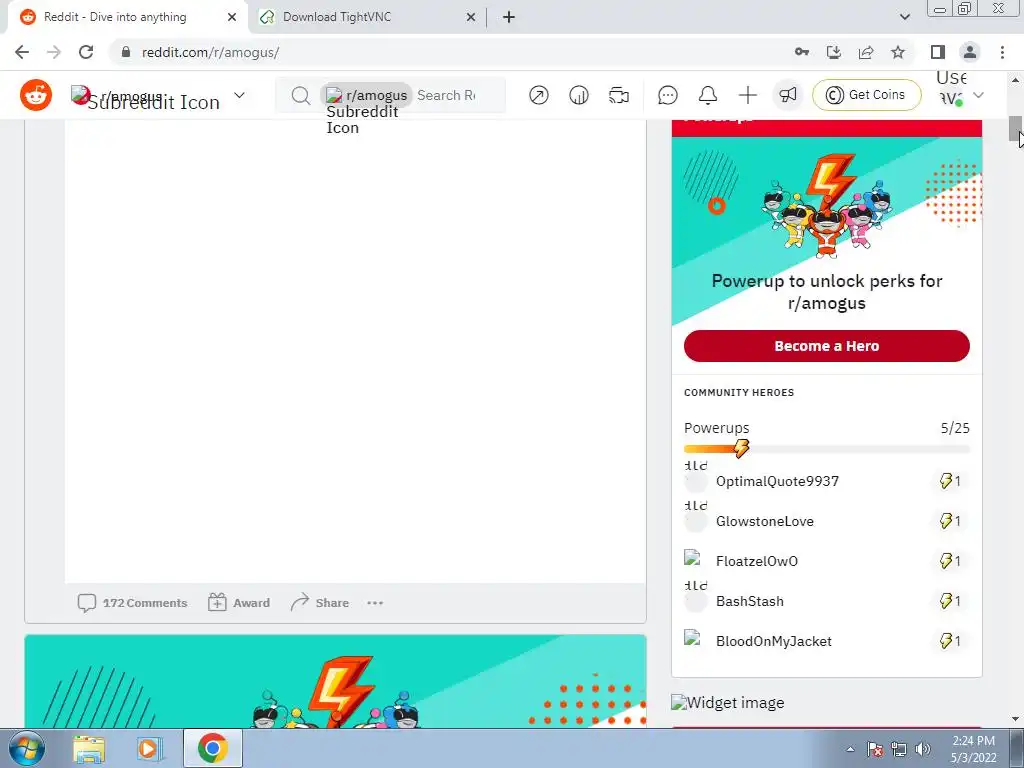
Task: Open OptimalQuote9937 hero profile
Action: (777, 481)
